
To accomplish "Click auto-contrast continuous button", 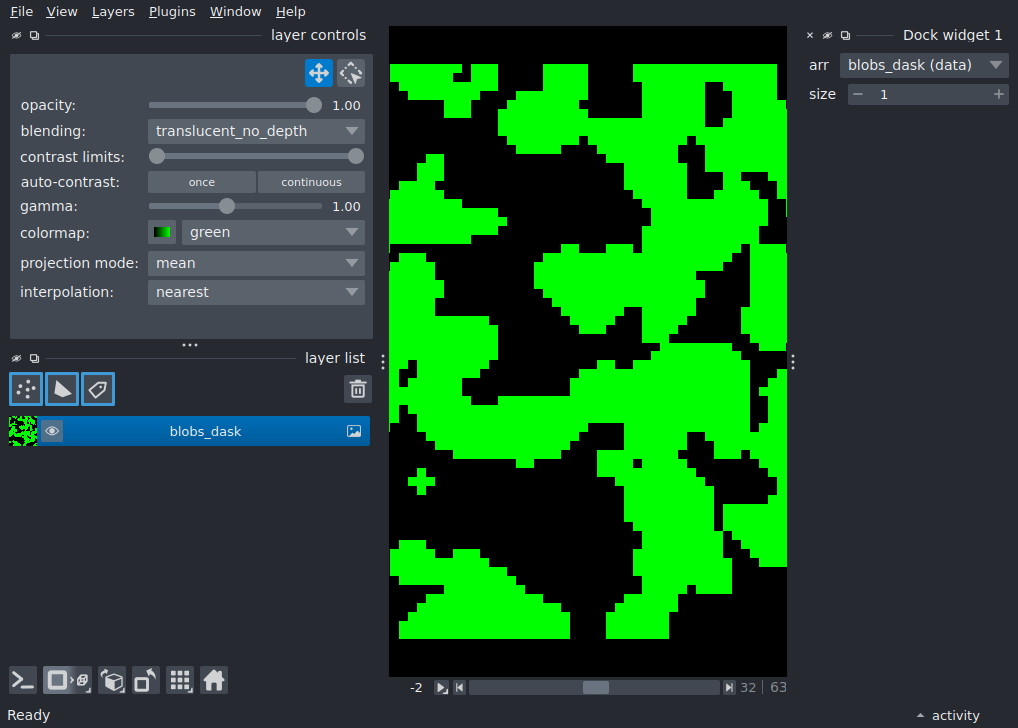I will (x=312, y=182).
